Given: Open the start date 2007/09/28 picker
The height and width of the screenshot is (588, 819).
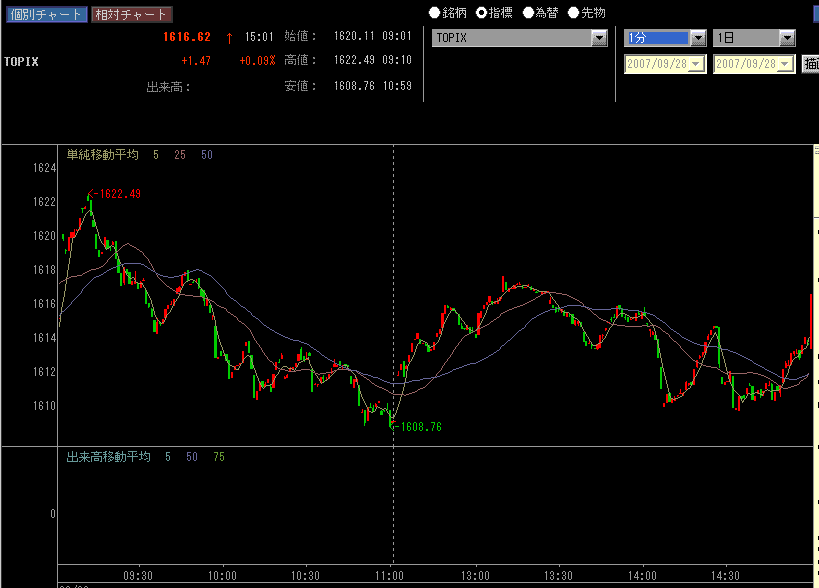Looking at the screenshot, I should (697, 63).
